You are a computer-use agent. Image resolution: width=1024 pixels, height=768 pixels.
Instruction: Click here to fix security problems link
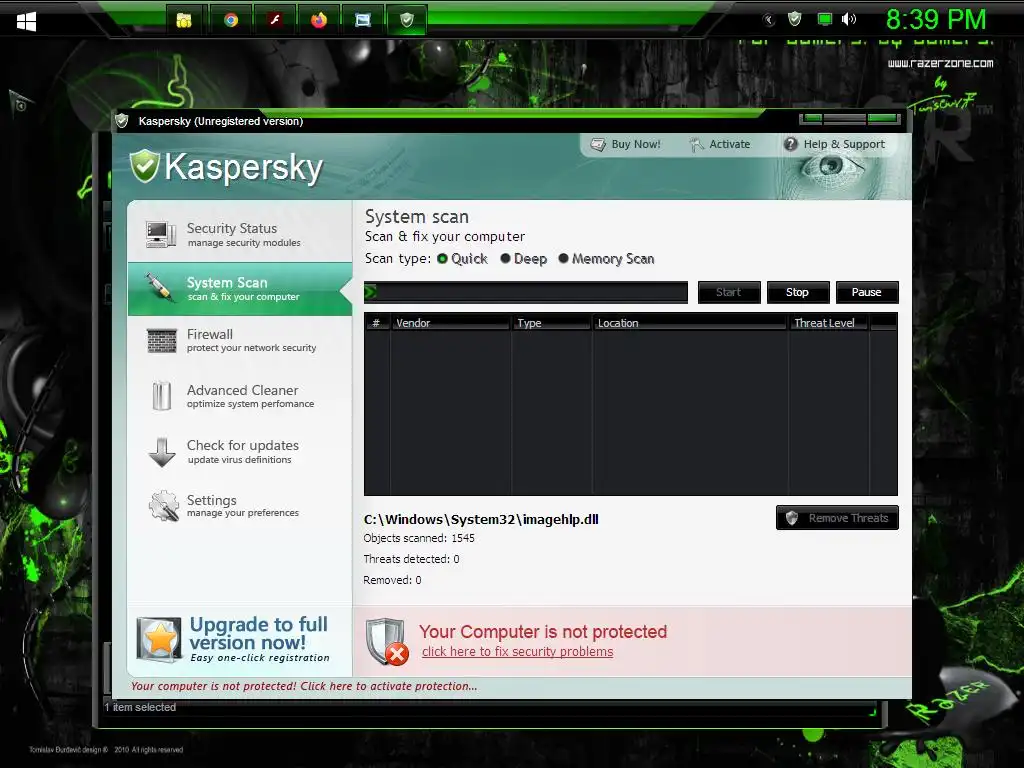click(x=518, y=652)
